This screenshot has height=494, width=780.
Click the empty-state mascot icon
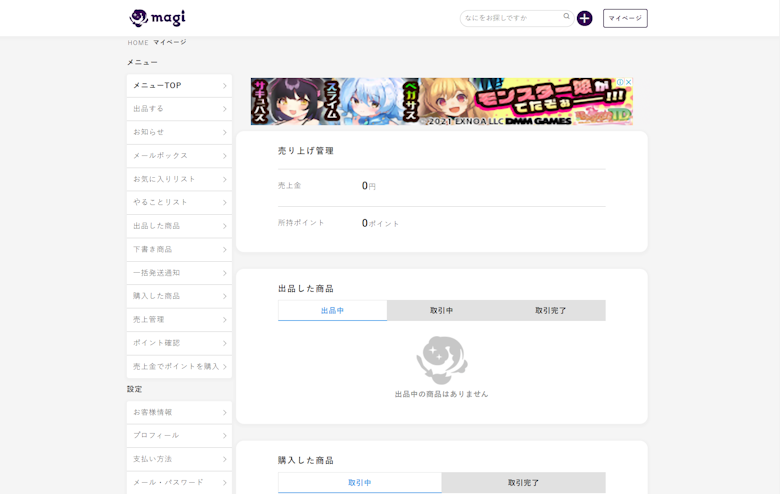click(x=442, y=359)
